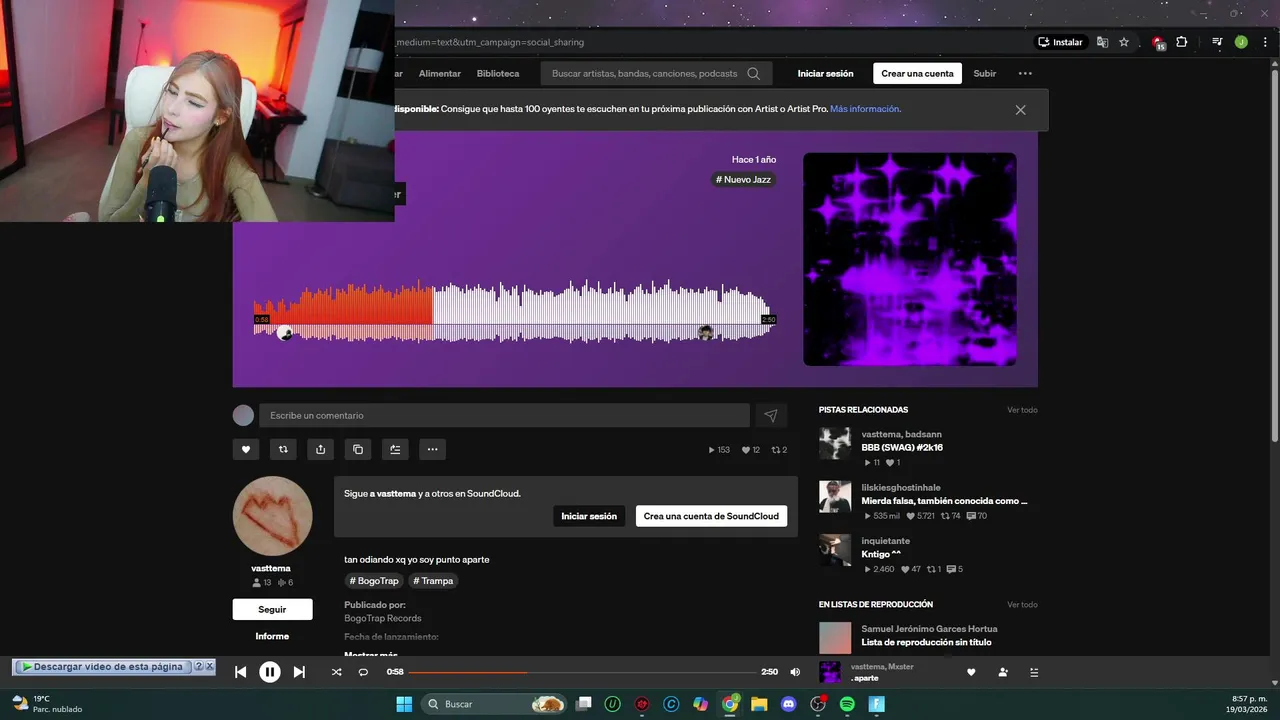Toggle shuffle in the player bar
This screenshot has height=720, width=1280.
[336, 672]
